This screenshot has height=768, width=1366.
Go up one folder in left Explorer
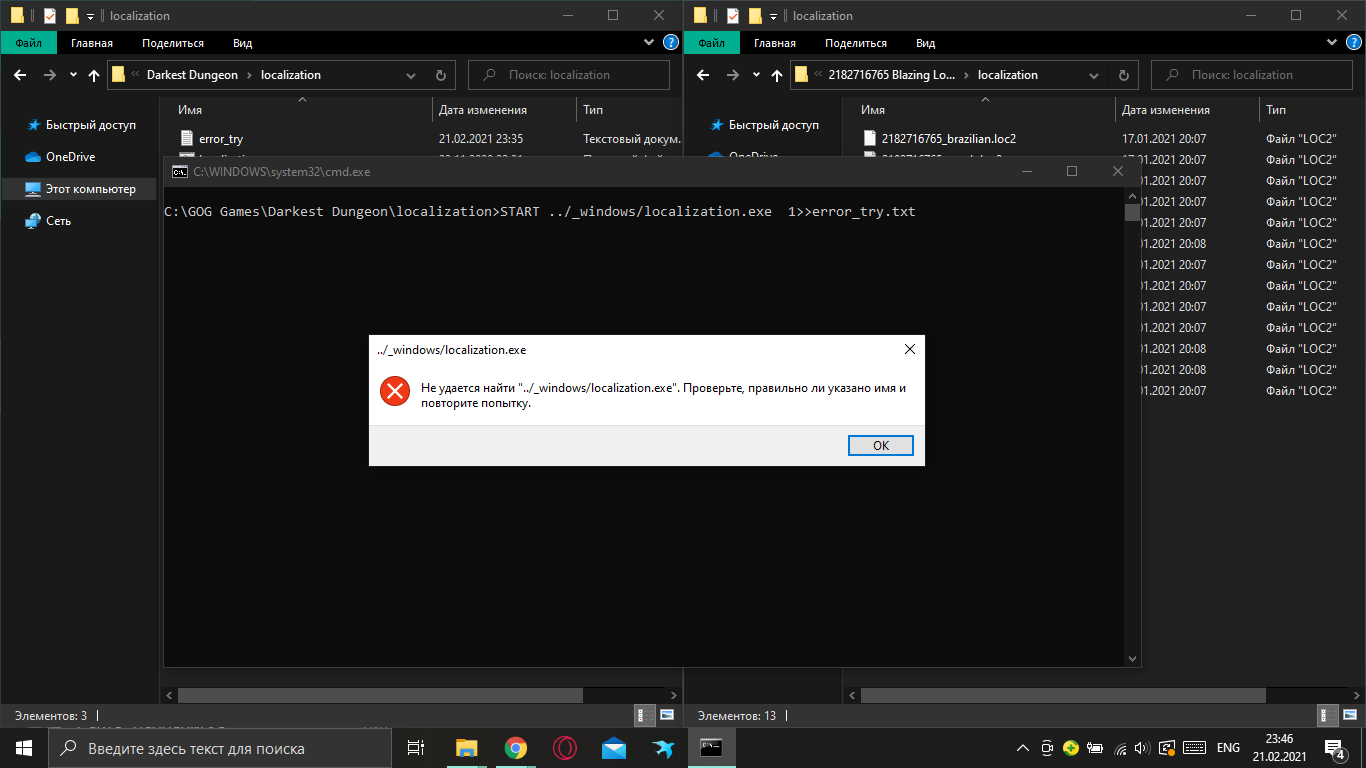coord(94,75)
